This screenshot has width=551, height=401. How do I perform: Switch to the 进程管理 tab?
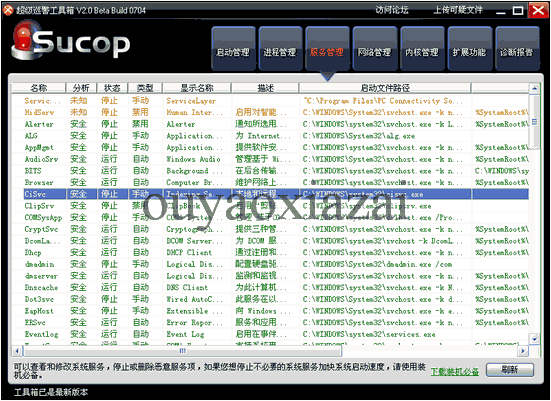click(x=280, y=48)
